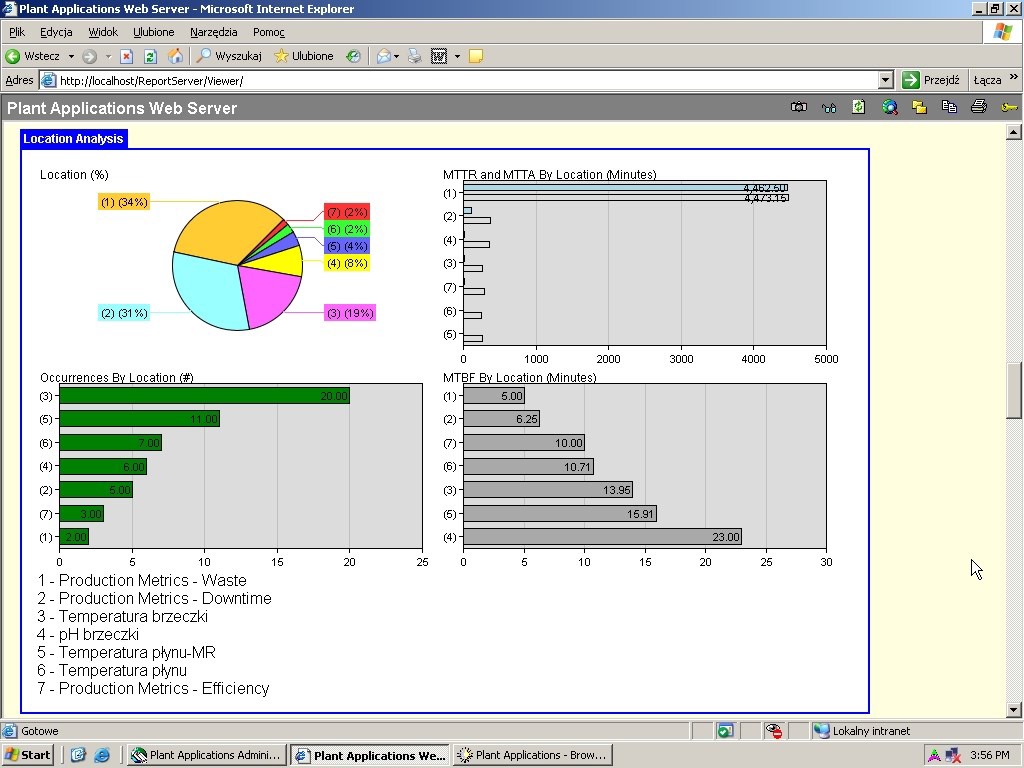The width and height of the screenshot is (1024, 768).
Task: Stop page loading with red X icon
Action: tap(127, 56)
